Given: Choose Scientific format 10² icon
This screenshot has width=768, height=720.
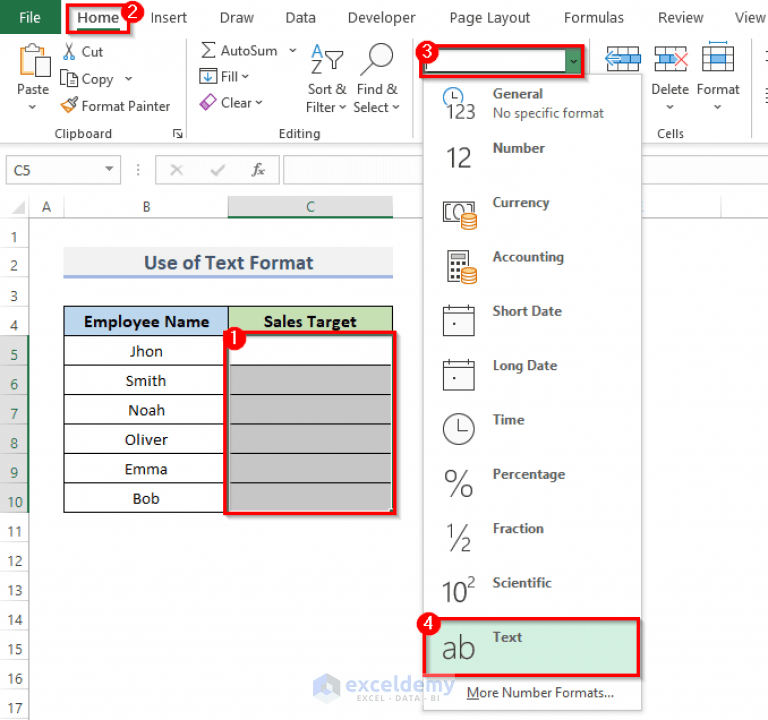Looking at the screenshot, I should [458, 590].
